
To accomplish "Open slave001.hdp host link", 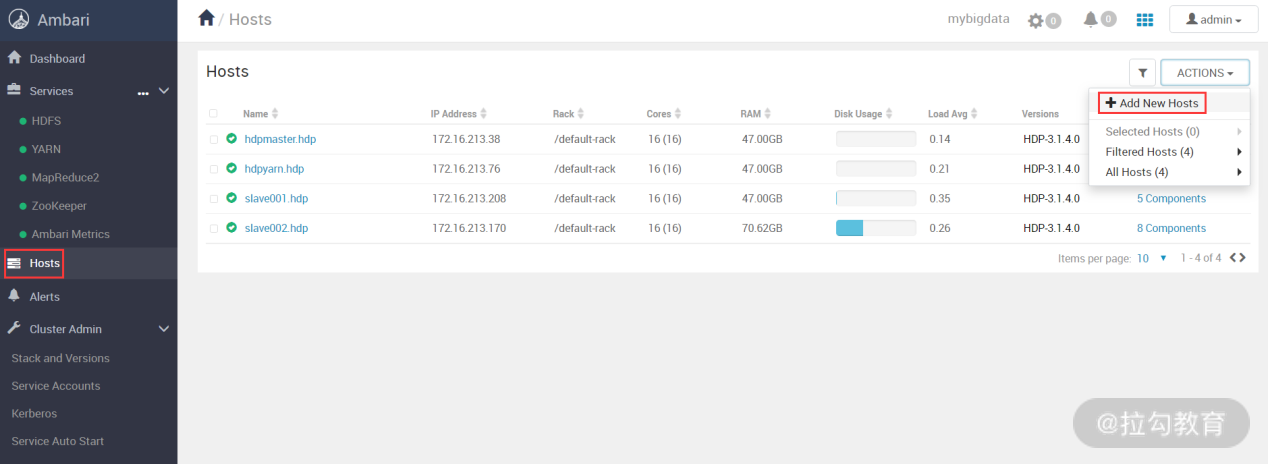I will (x=276, y=199).
